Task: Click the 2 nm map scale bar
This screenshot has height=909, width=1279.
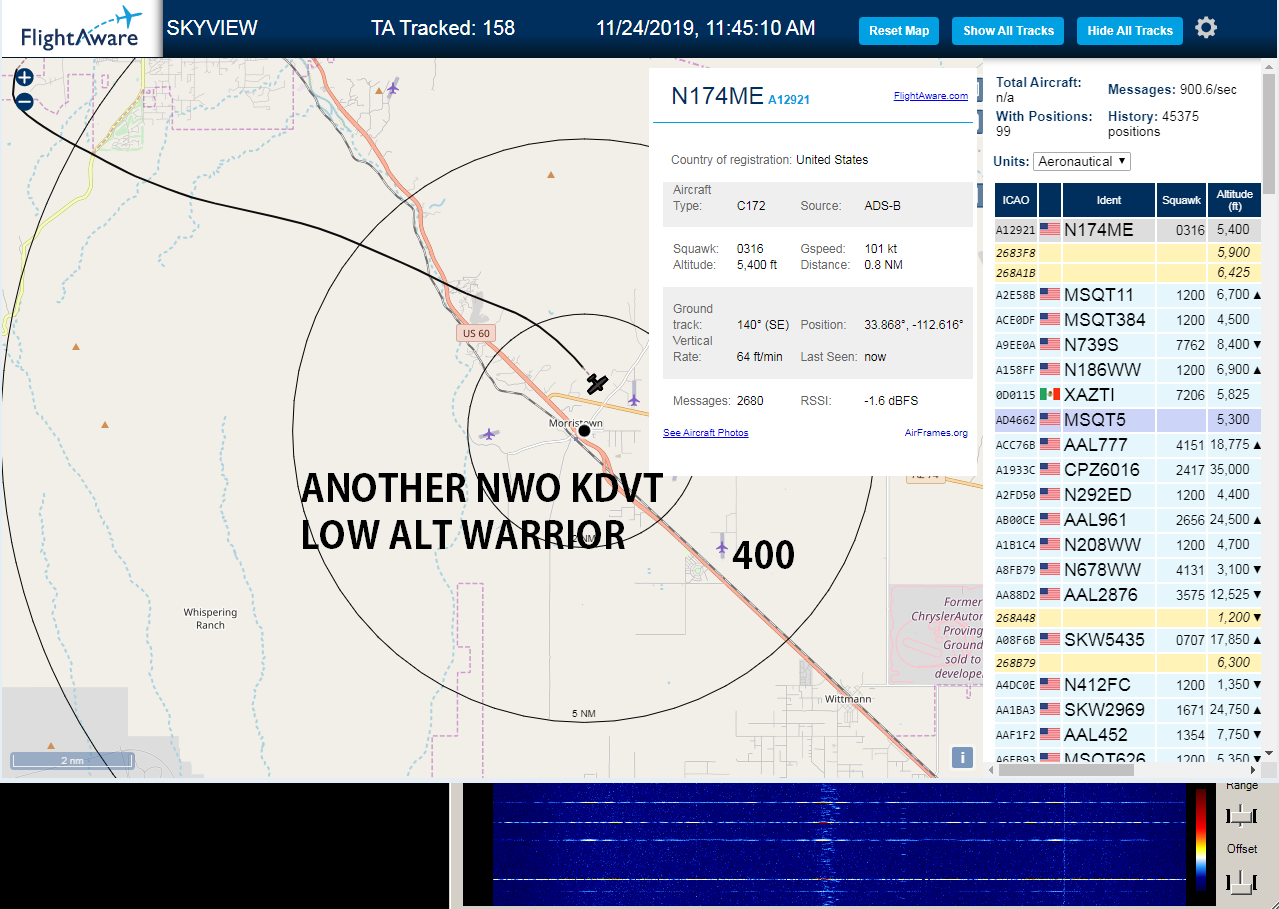Action: [x=71, y=761]
